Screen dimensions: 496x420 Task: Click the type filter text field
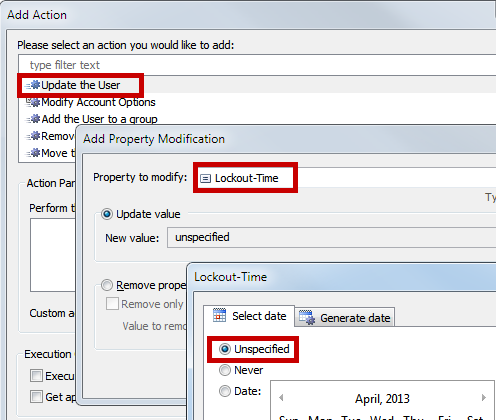click(257, 65)
